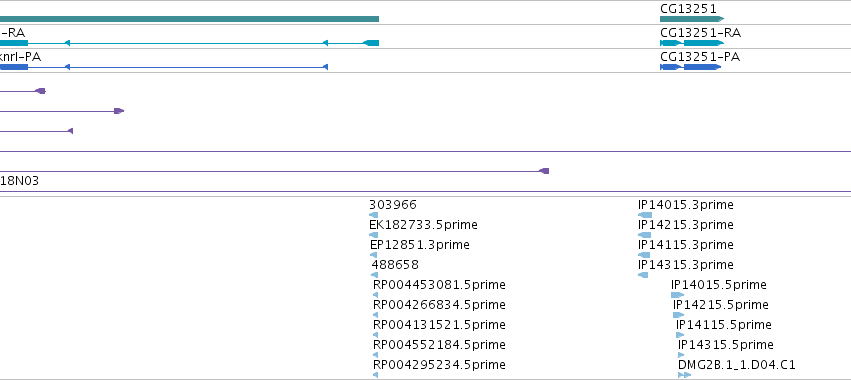Viewport: 851px width, 380px height.
Task: Click the arrow glyph under IP14215.3prime
Action: 644,235
